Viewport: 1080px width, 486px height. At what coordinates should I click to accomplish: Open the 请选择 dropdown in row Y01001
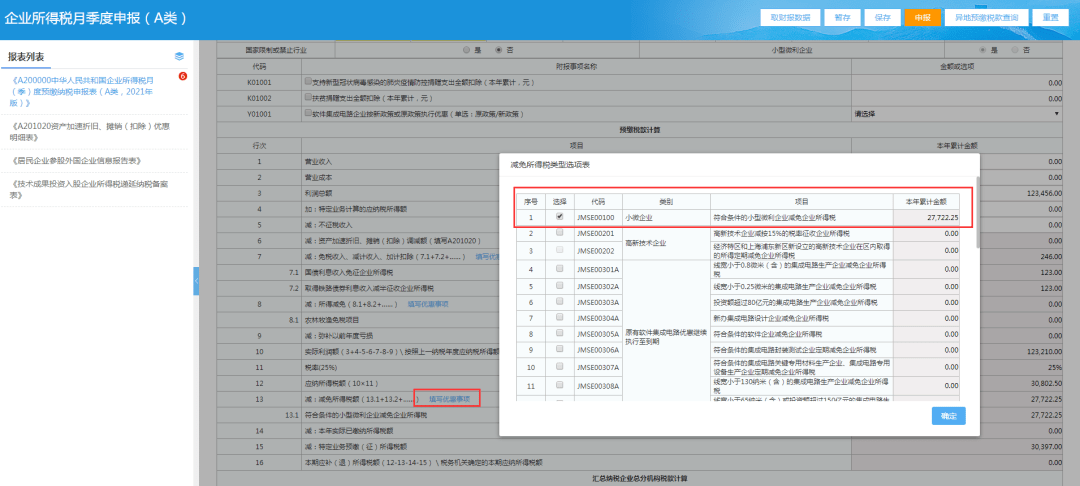[957, 114]
